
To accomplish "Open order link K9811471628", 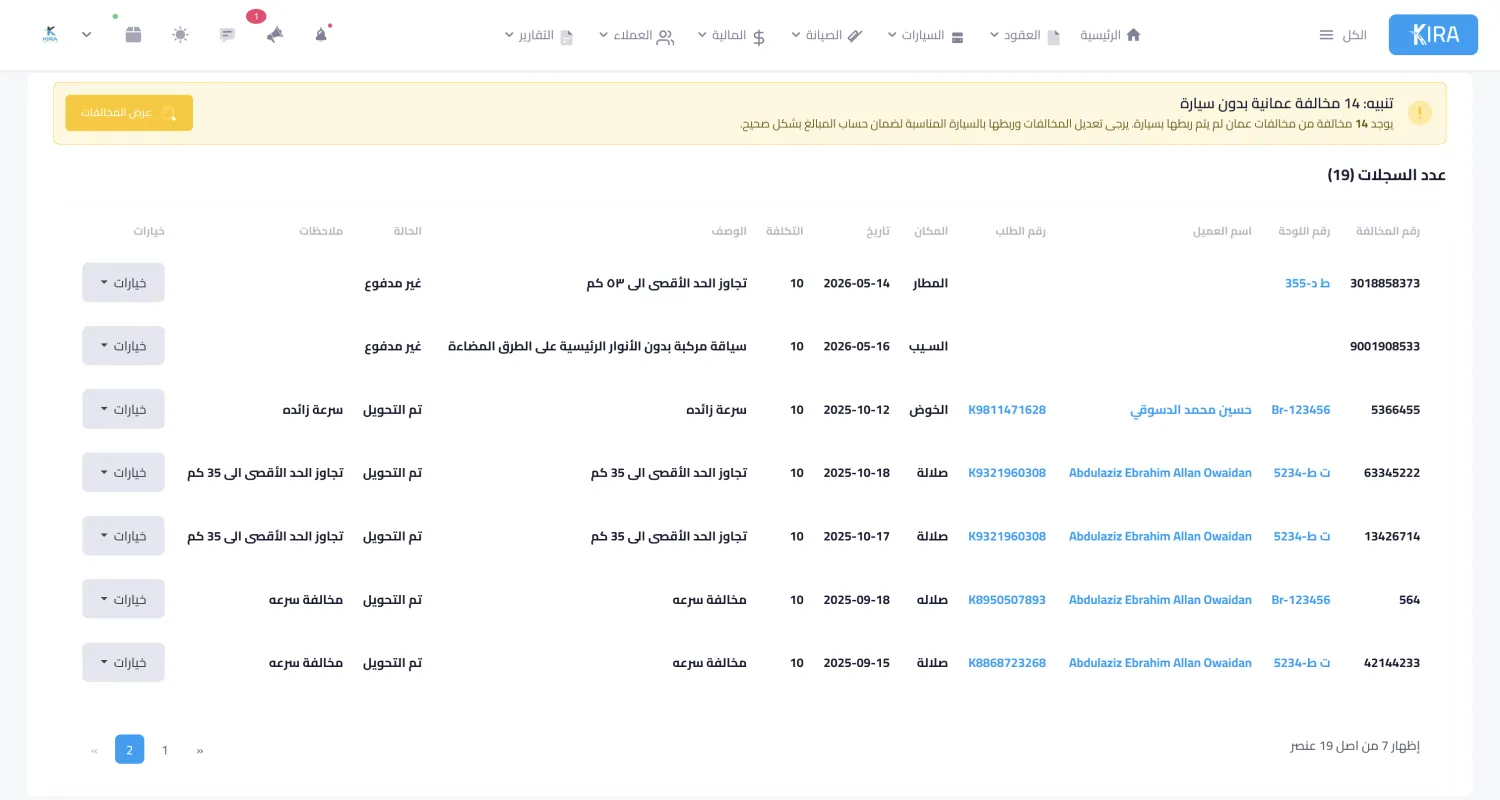I will point(1007,410).
